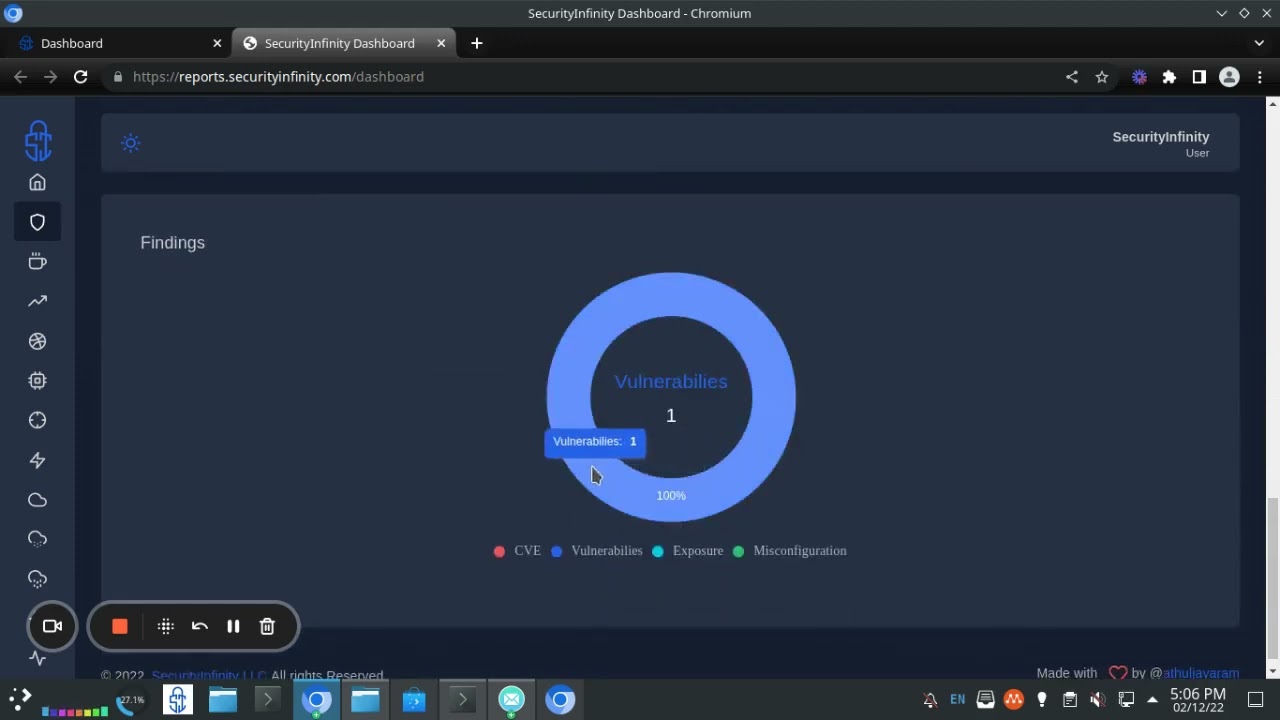
Task: Pause the screen recording
Action: click(x=233, y=626)
